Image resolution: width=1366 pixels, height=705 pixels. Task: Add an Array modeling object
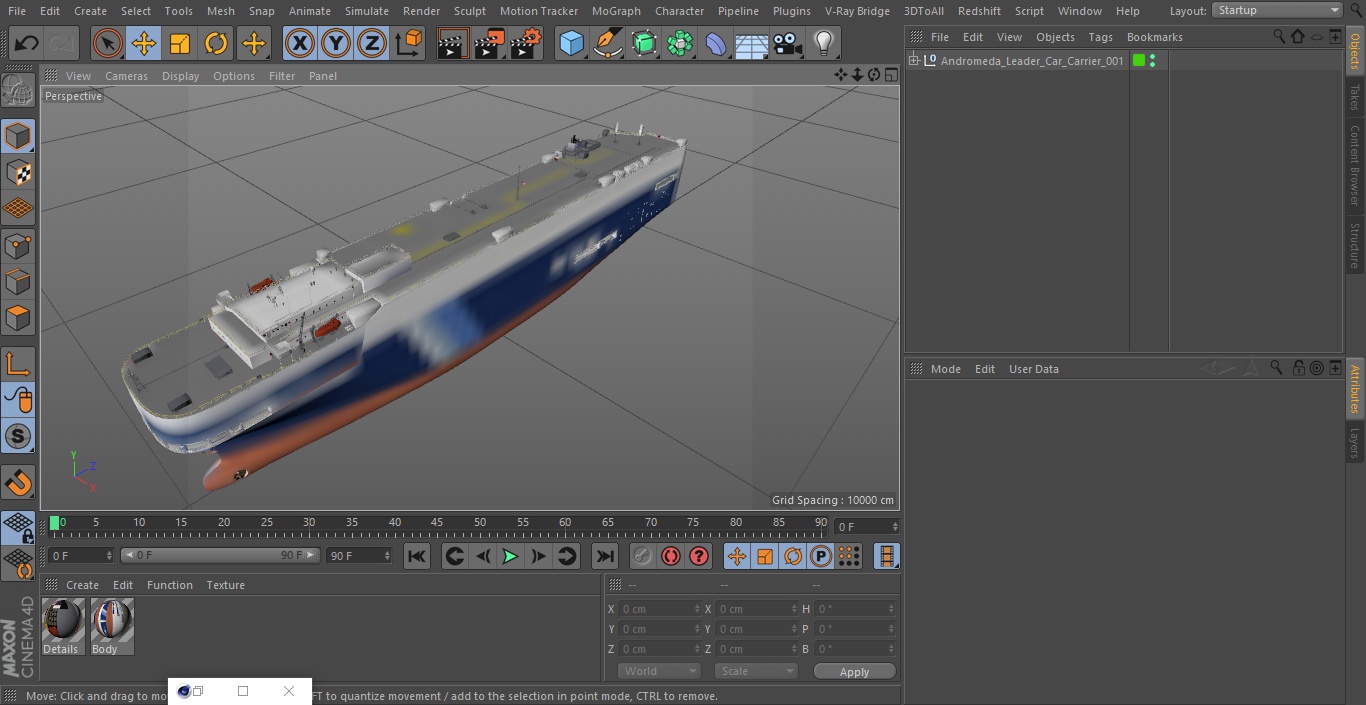pyautogui.click(x=680, y=43)
